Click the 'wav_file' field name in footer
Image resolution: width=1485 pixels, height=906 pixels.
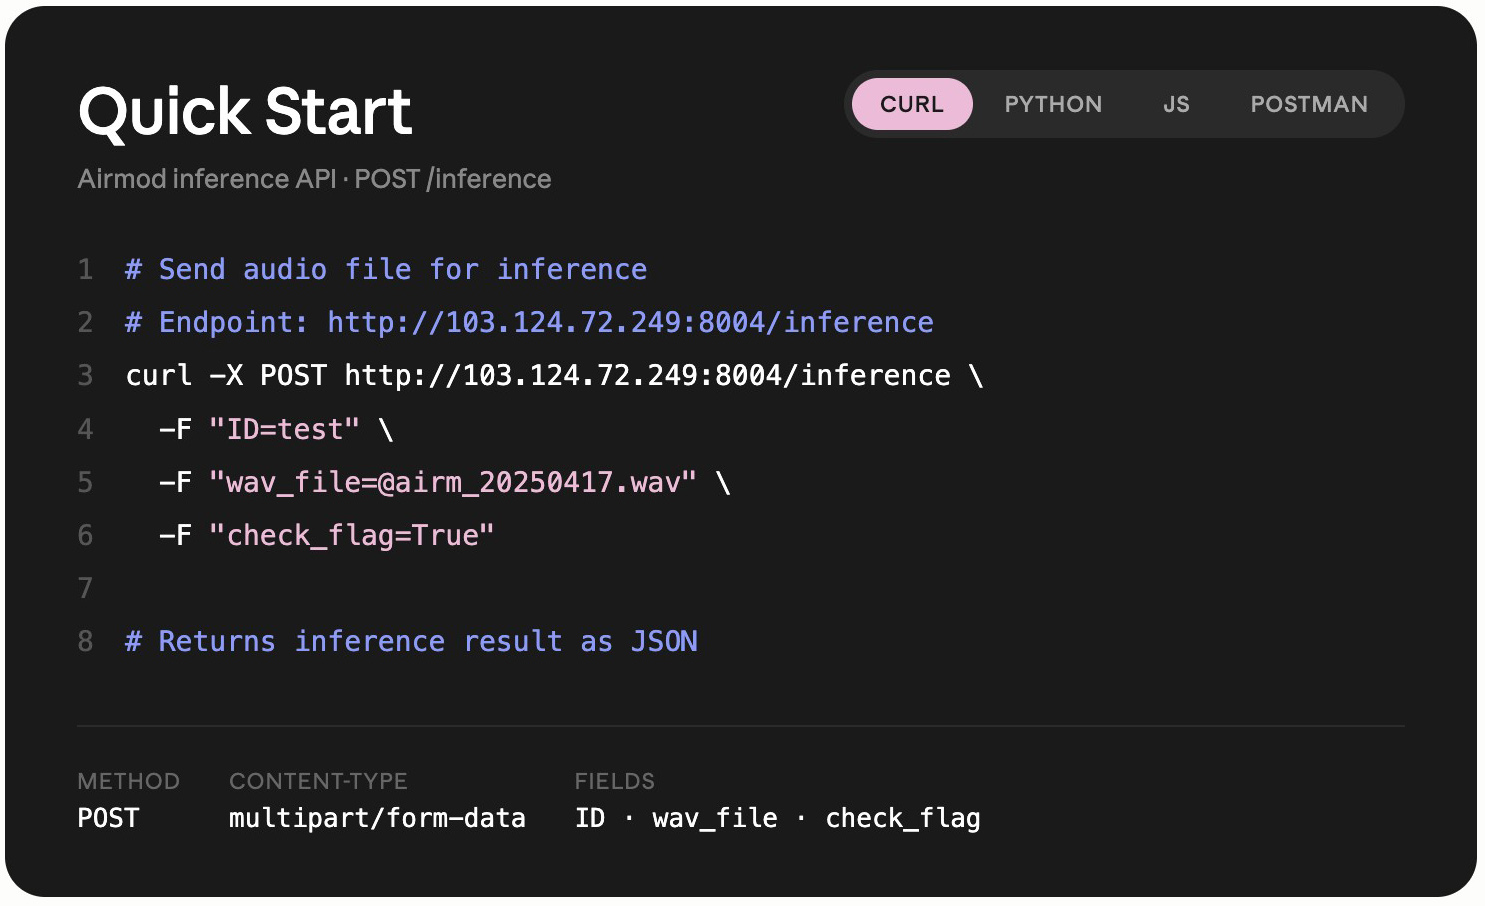pyautogui.click(x=715, y=818)
